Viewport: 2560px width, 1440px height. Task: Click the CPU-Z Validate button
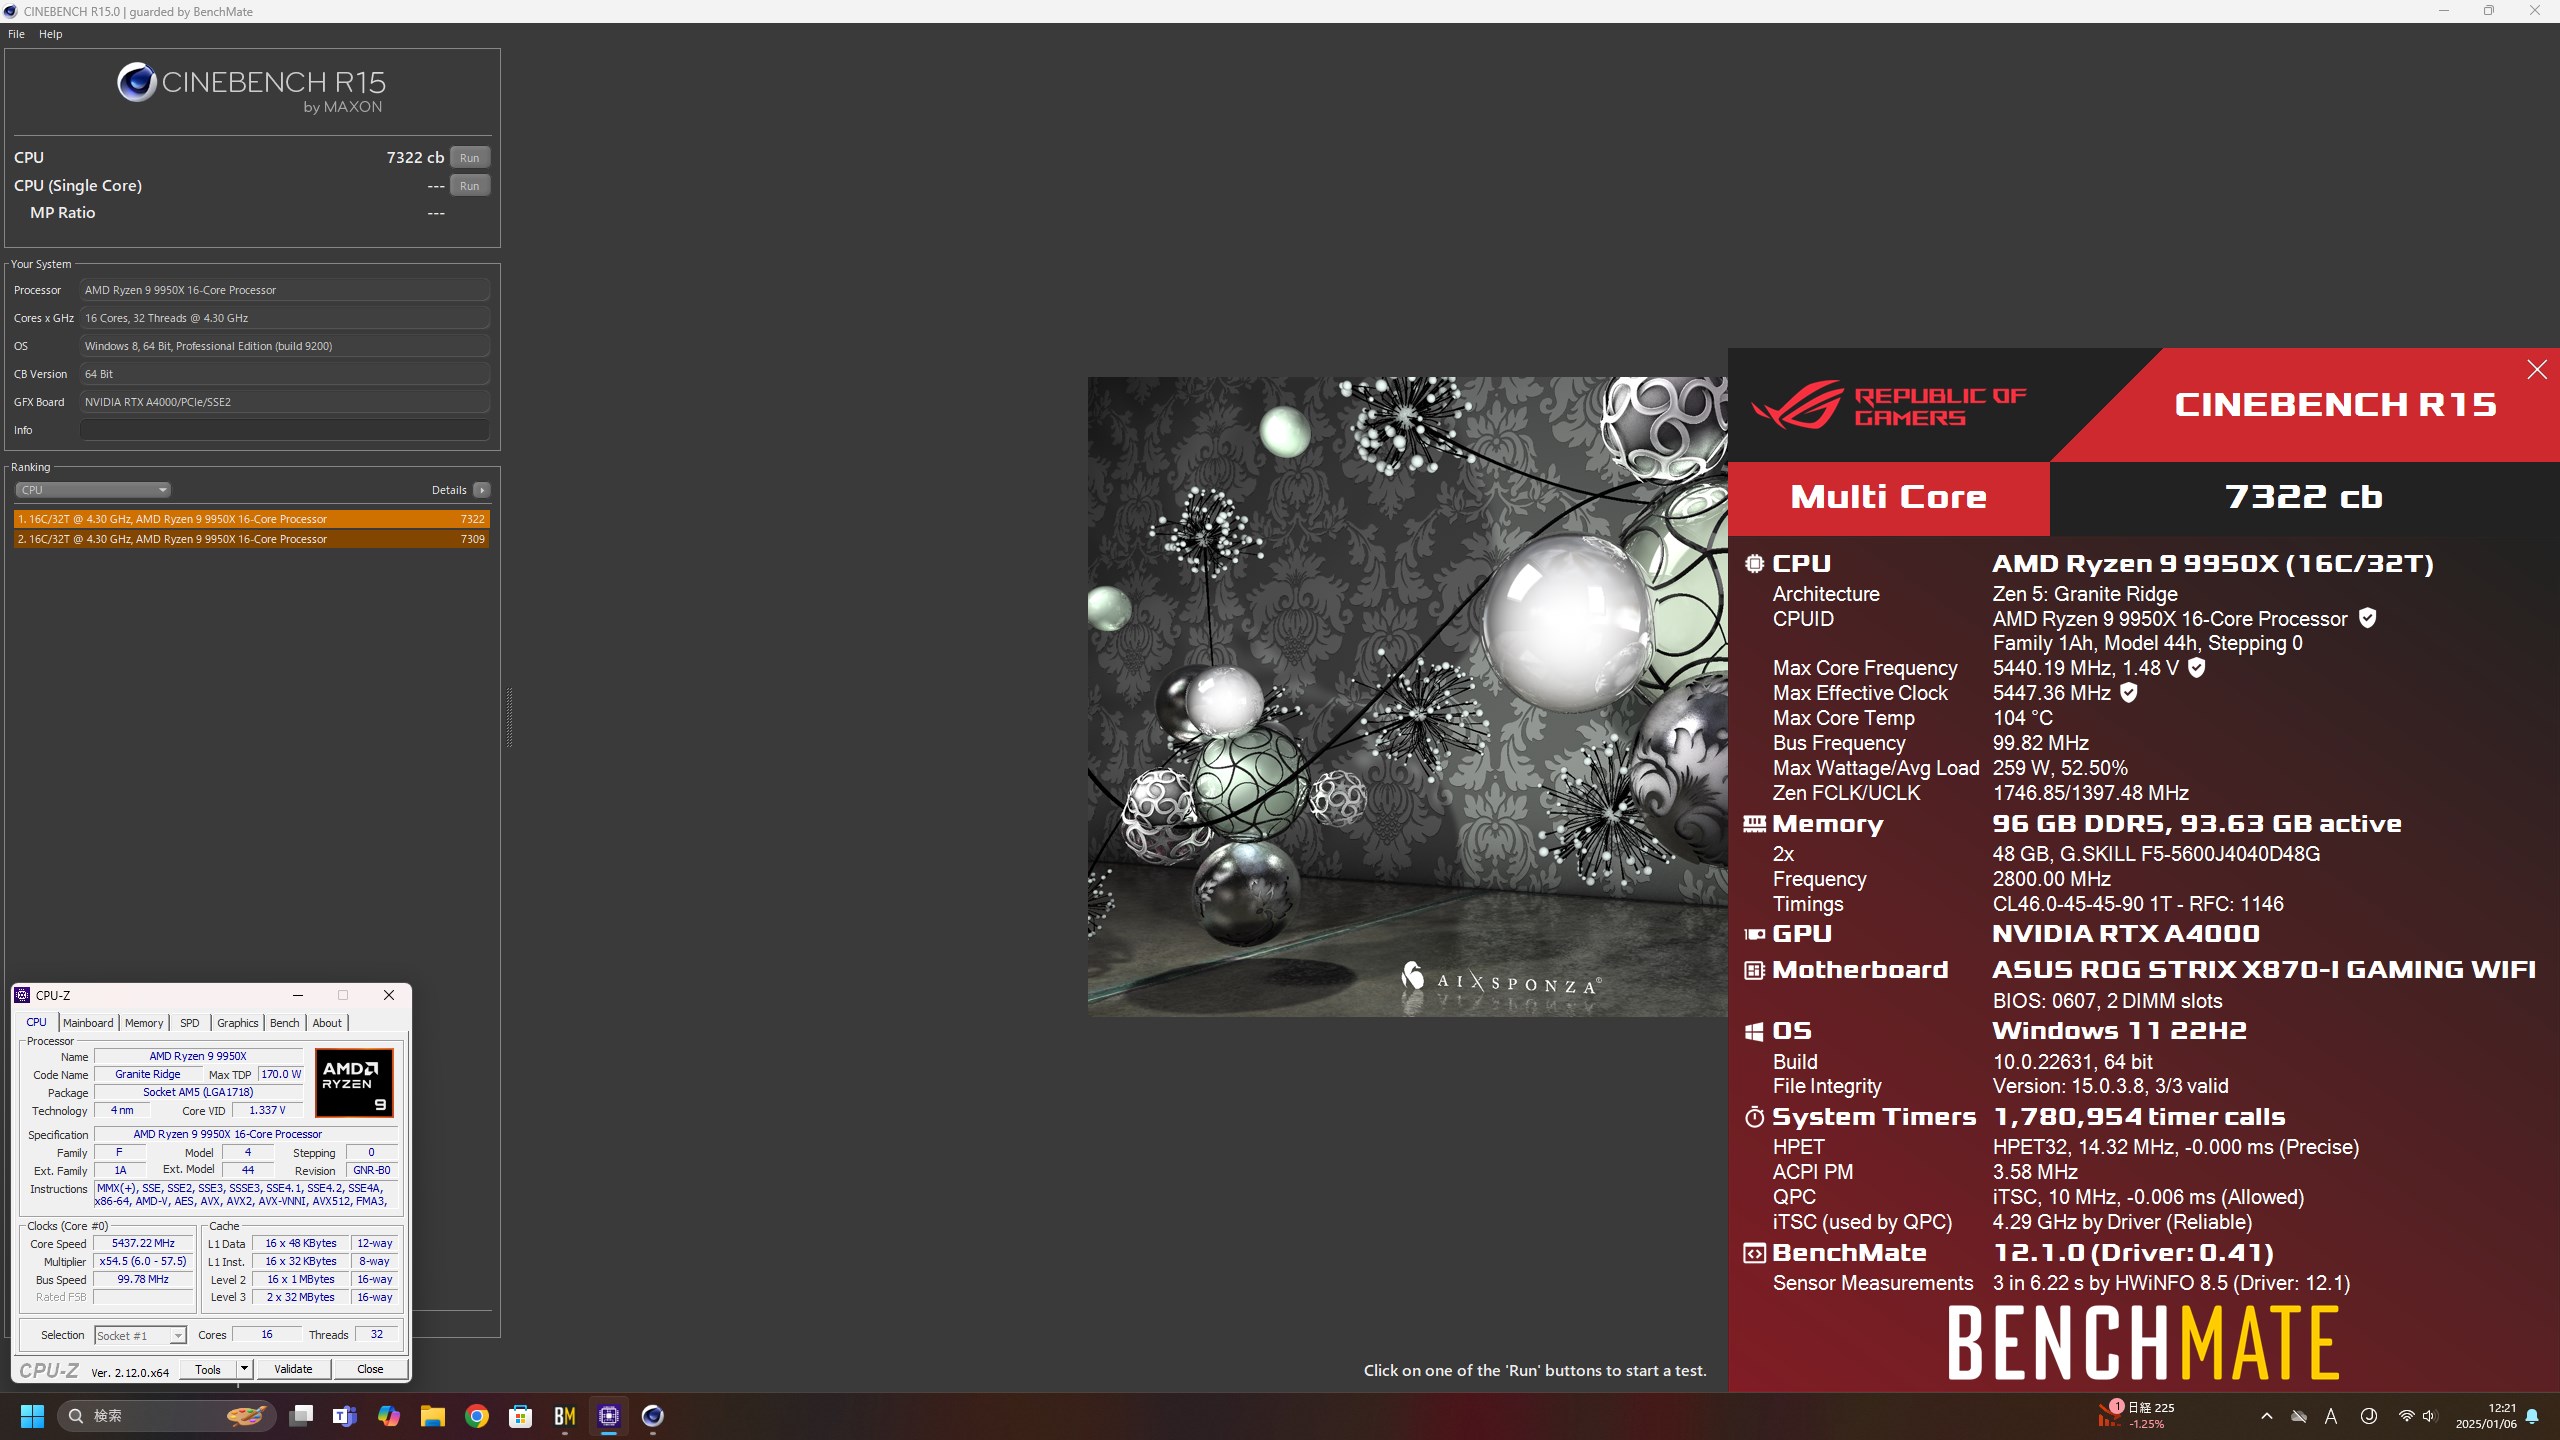[293, 1369]
